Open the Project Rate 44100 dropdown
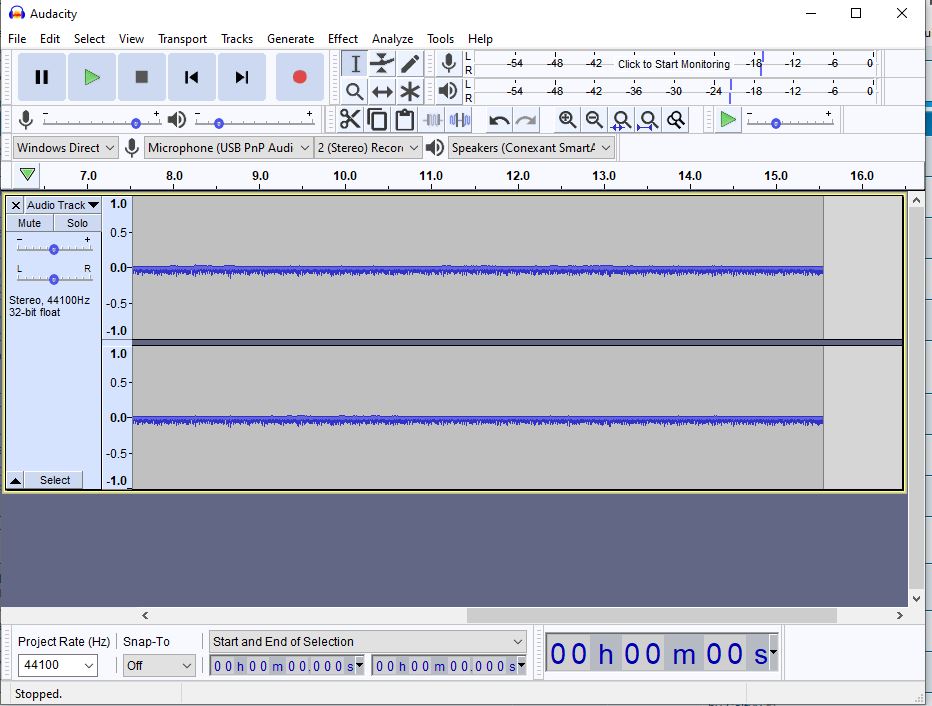The height and width of the screenshot is (706, 932). click(57, 665)
